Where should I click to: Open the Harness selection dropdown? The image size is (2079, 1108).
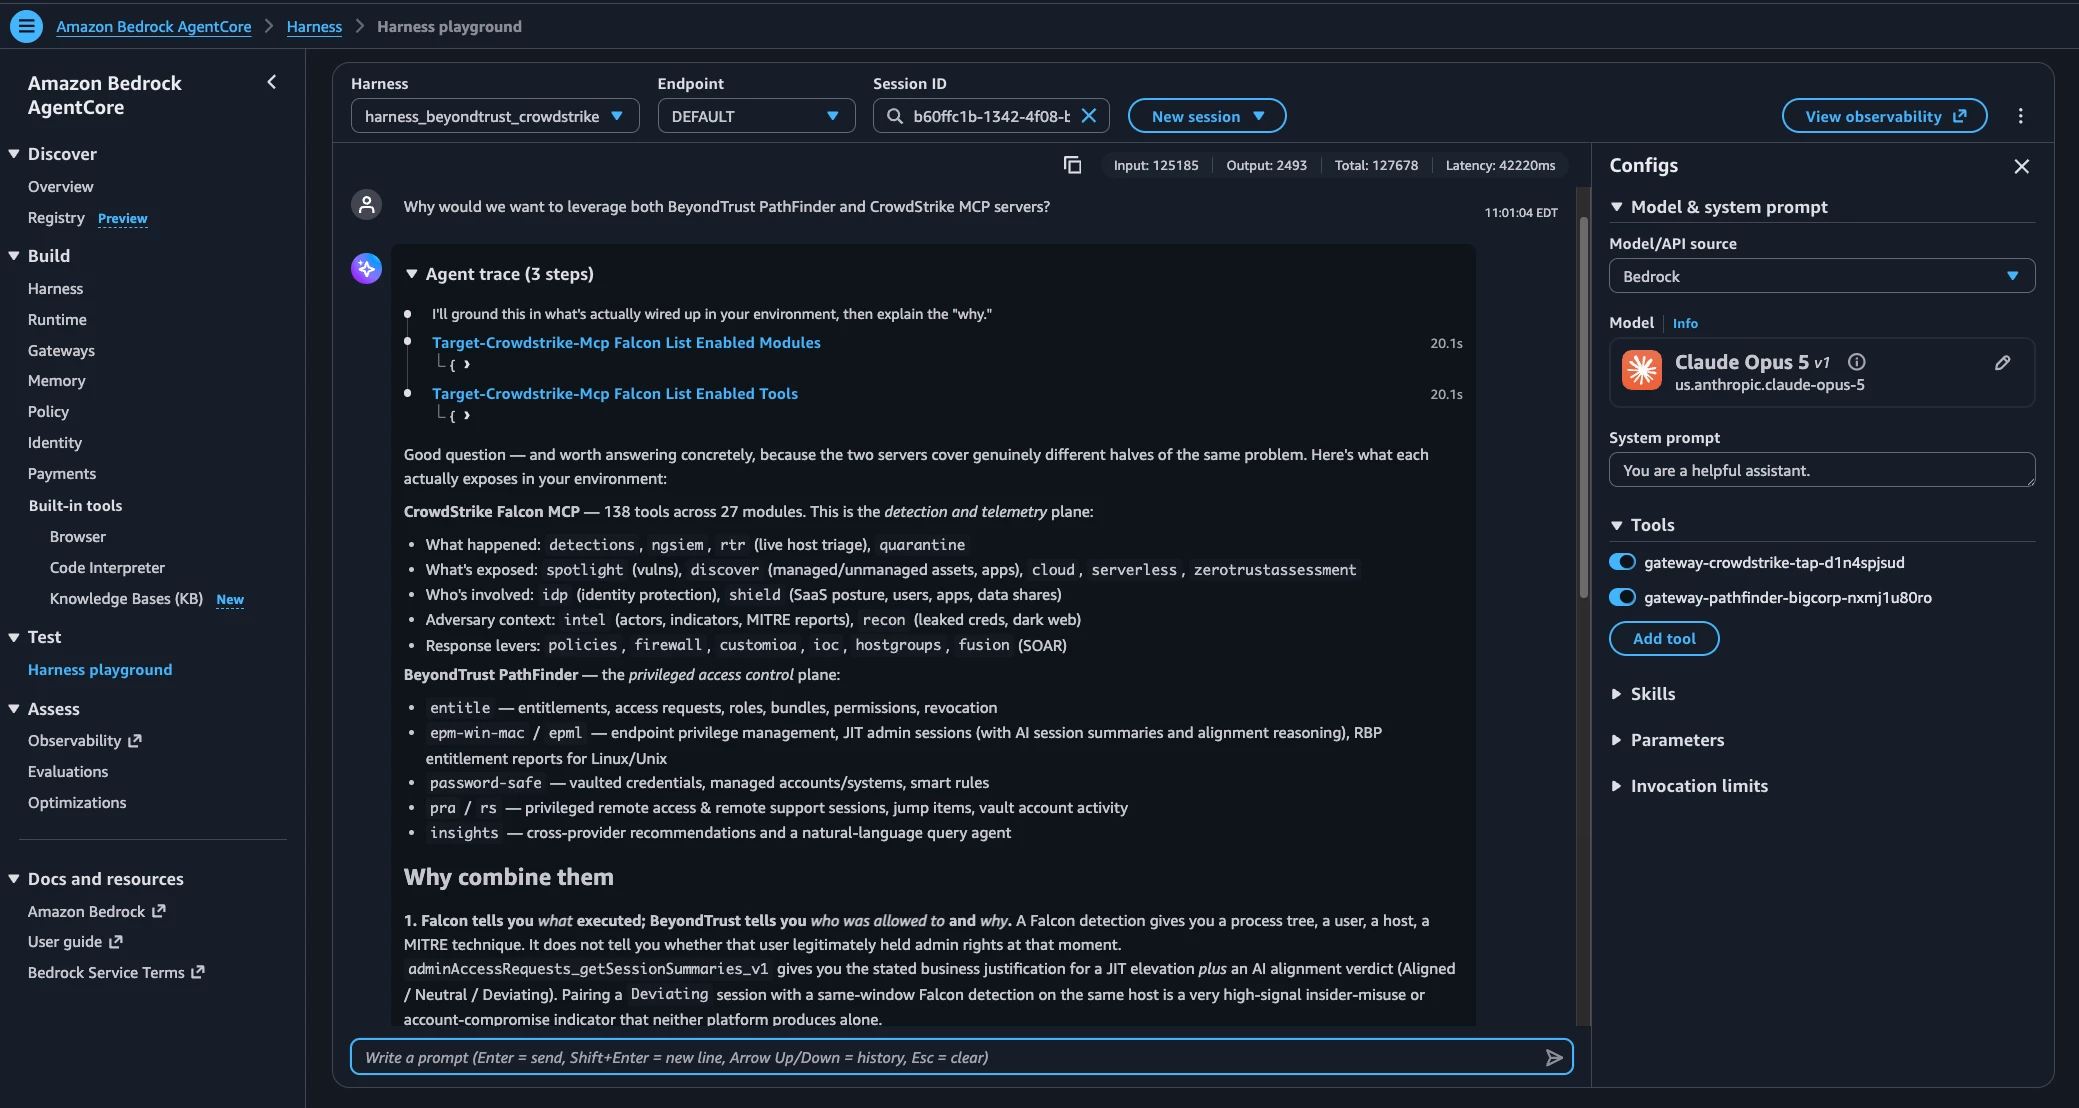495,116
